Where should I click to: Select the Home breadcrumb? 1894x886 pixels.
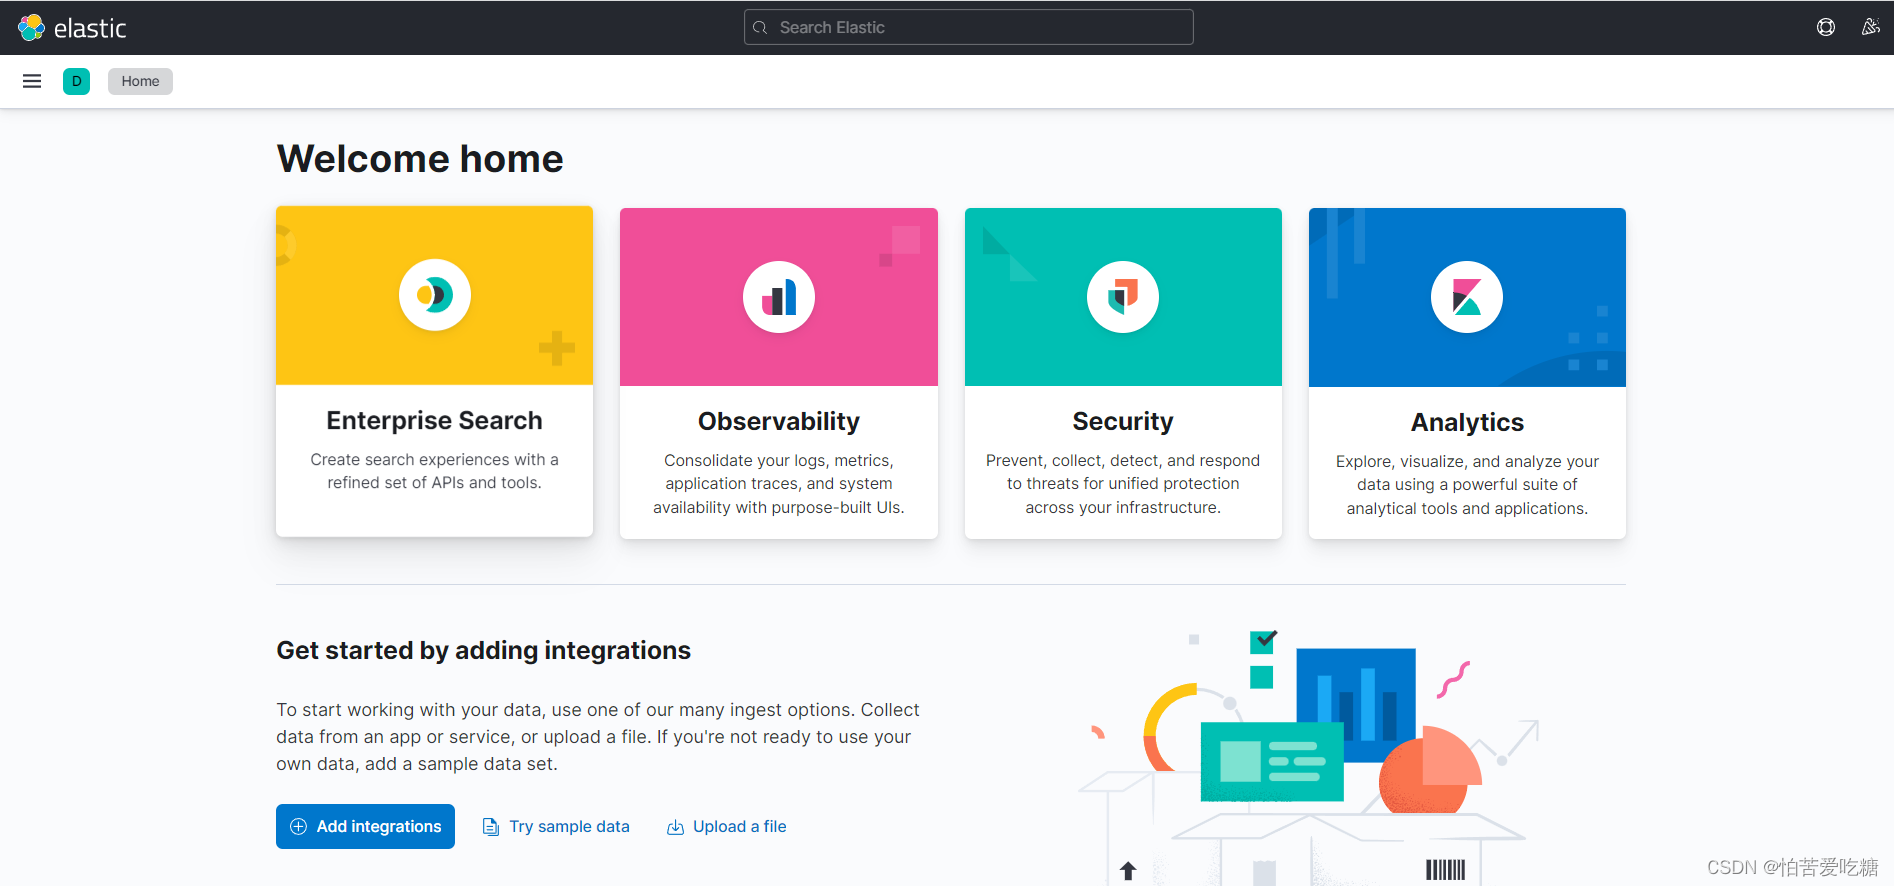coord(140,81)
